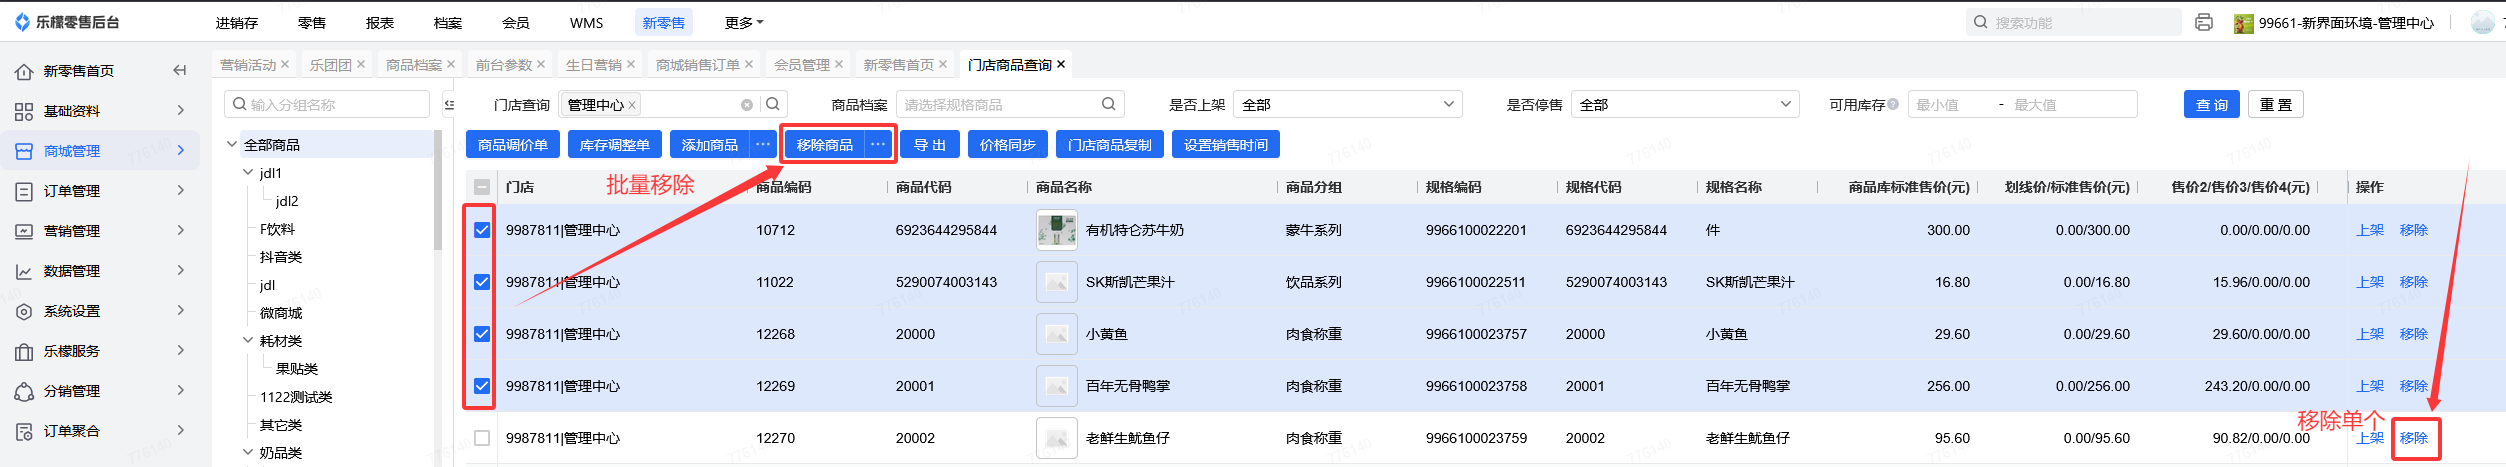Viewport: 2506px width, 467px height.
Task: Click the 导出 button
Action: click(930, 145)
